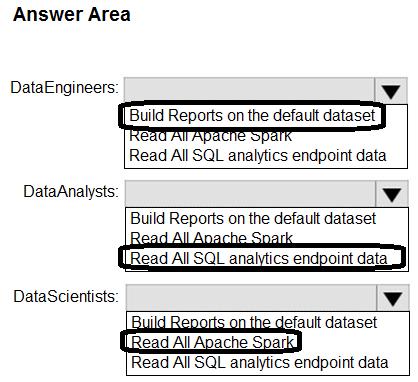Image resolution: width=418 pixels, height=382 pixels.
Task: Click the DataScientists gray selection field
Action: (252, 297)
